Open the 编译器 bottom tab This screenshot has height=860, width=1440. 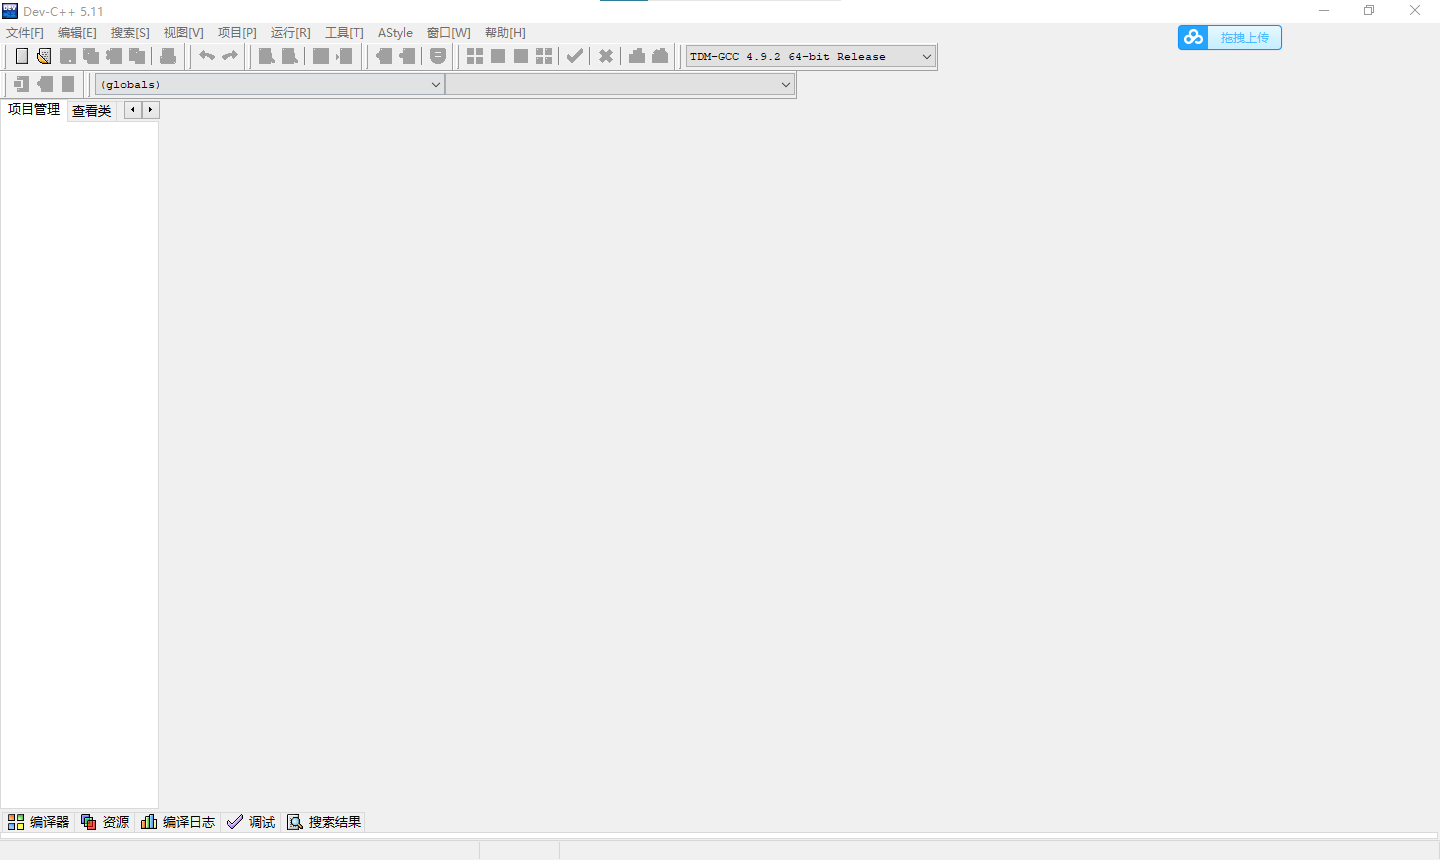coord(38,822)
